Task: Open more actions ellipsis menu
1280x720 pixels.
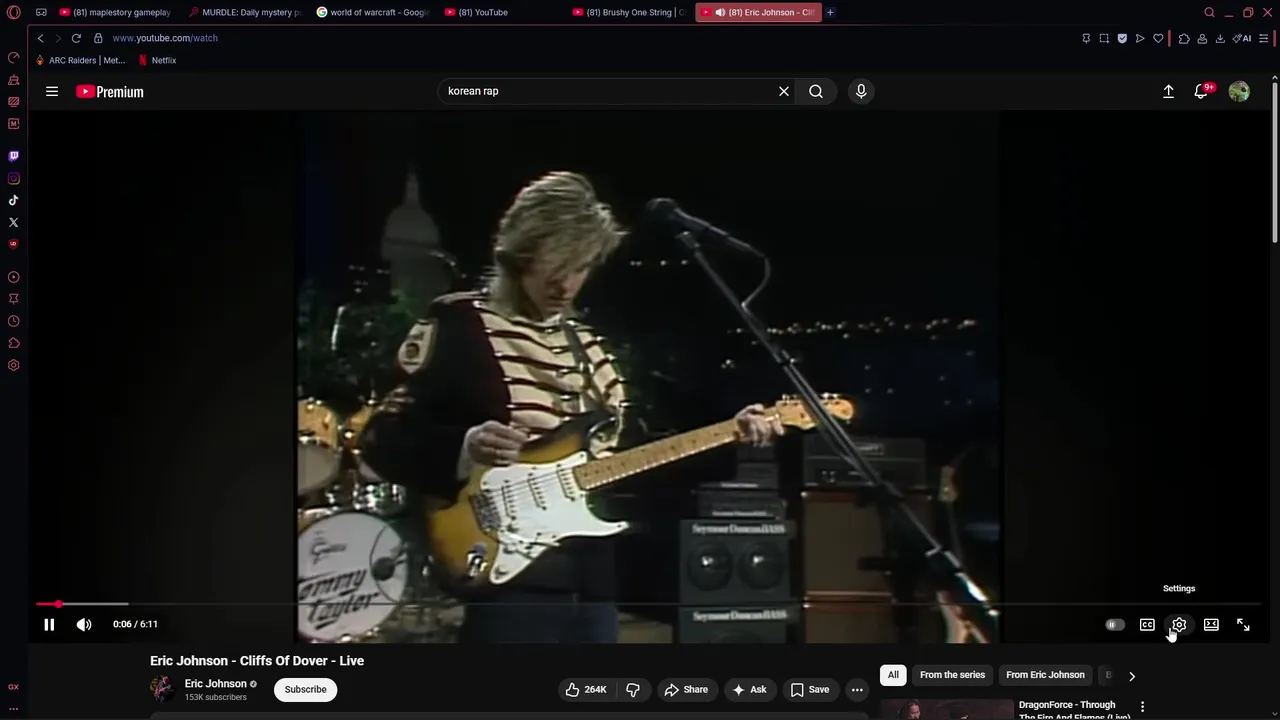Action: pyautogui.click(x=857, y=689)
